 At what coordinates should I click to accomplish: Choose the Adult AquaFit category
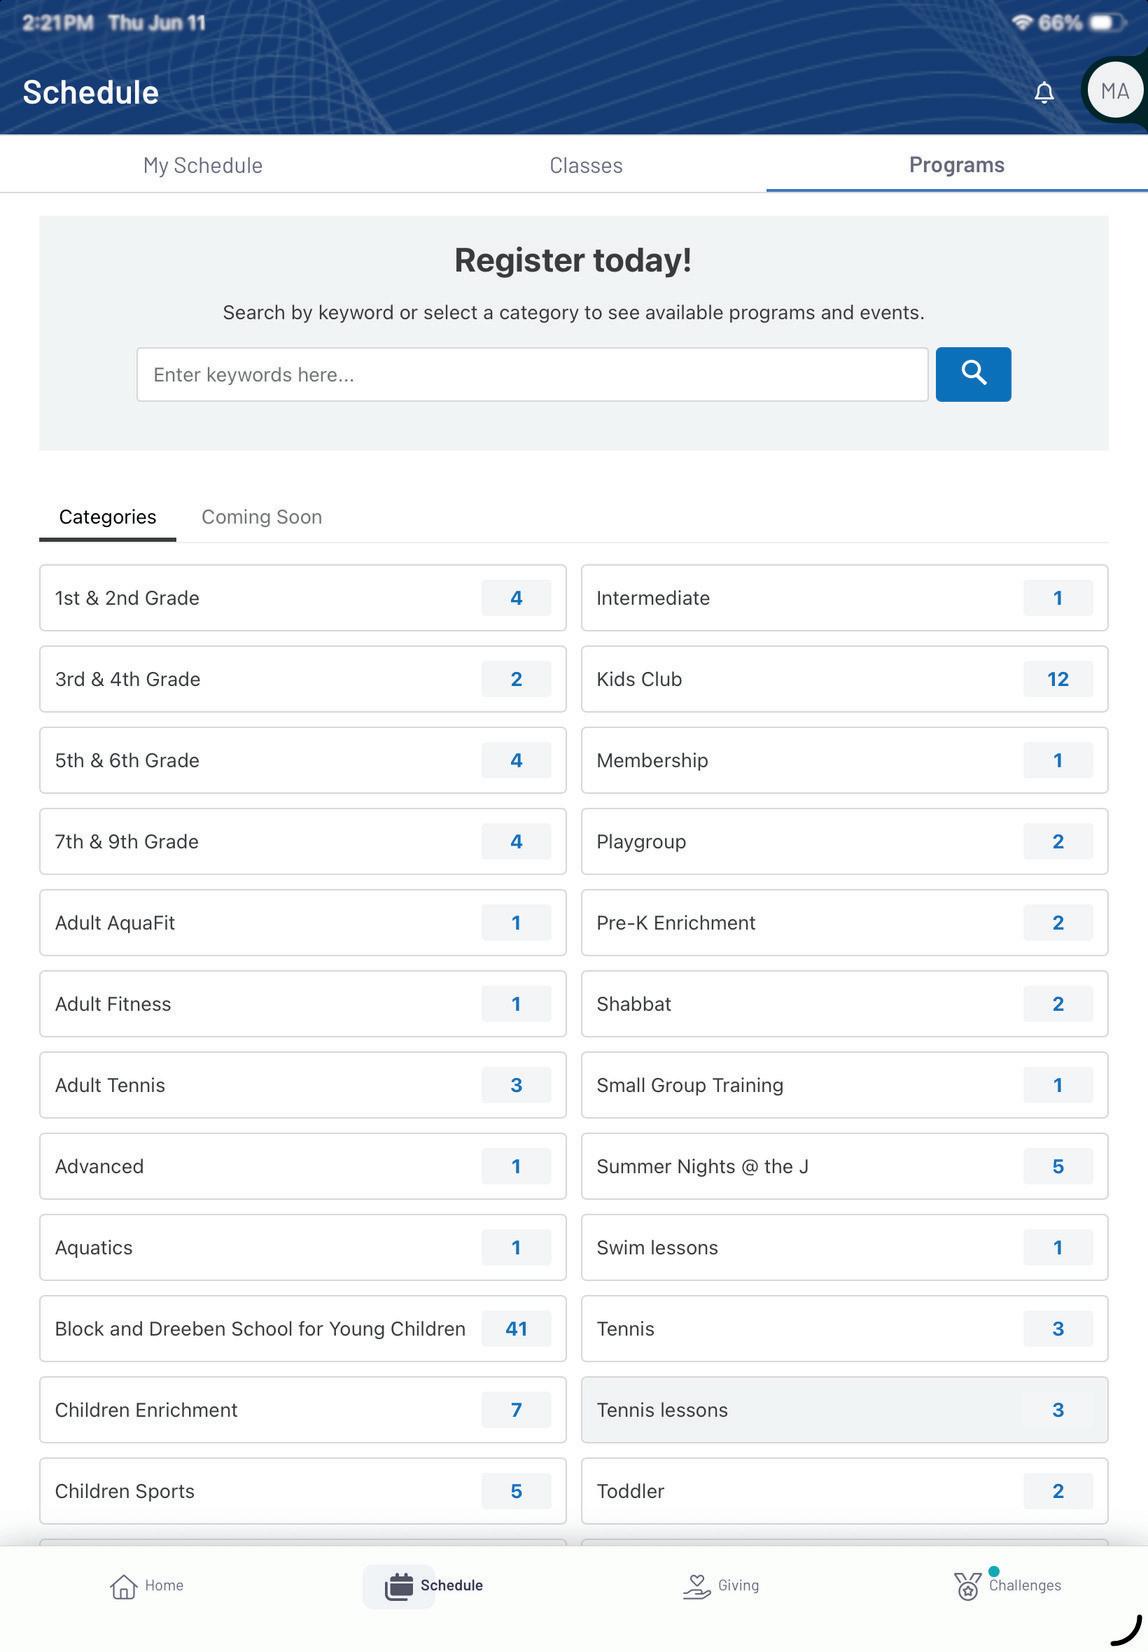302,923
